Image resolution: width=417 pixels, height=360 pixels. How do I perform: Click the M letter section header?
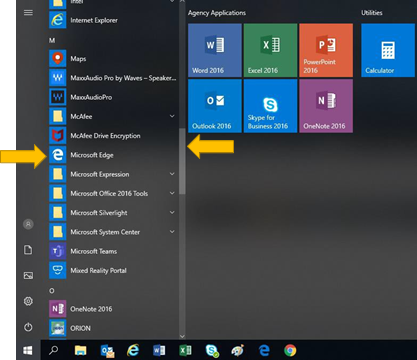(x=52, y=40)
